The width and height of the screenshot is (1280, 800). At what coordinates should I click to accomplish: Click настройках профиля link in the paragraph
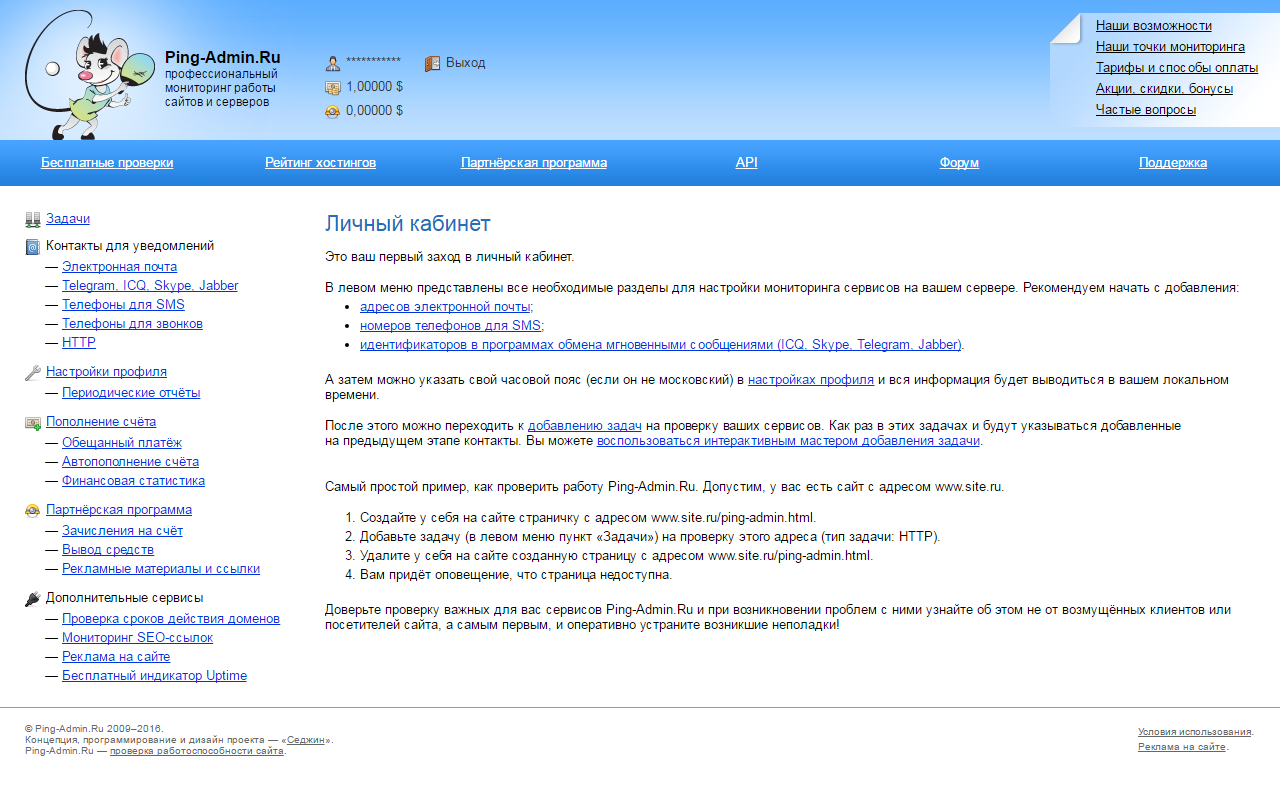[811, 380]
